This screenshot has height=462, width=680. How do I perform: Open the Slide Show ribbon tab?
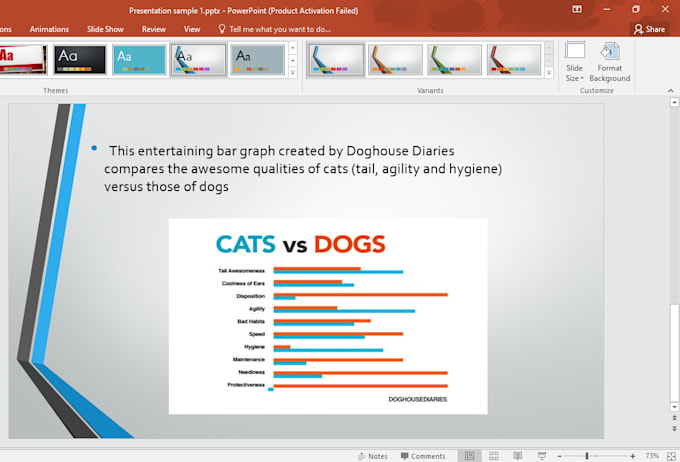[105, 29]
